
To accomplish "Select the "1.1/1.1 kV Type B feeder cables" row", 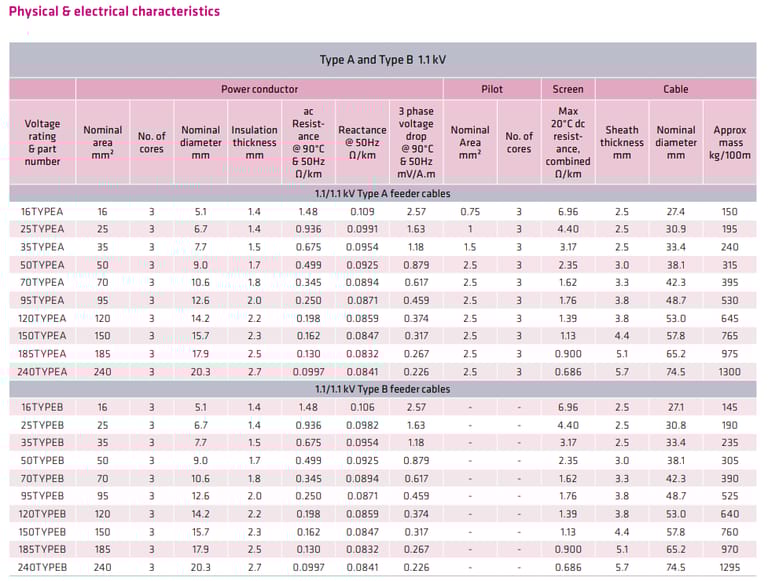I will pyautogui.click(x=383, y=389).
